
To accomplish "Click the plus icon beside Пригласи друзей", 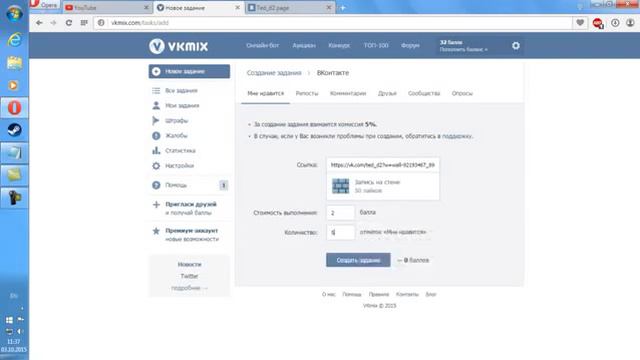I will point(156,204).
